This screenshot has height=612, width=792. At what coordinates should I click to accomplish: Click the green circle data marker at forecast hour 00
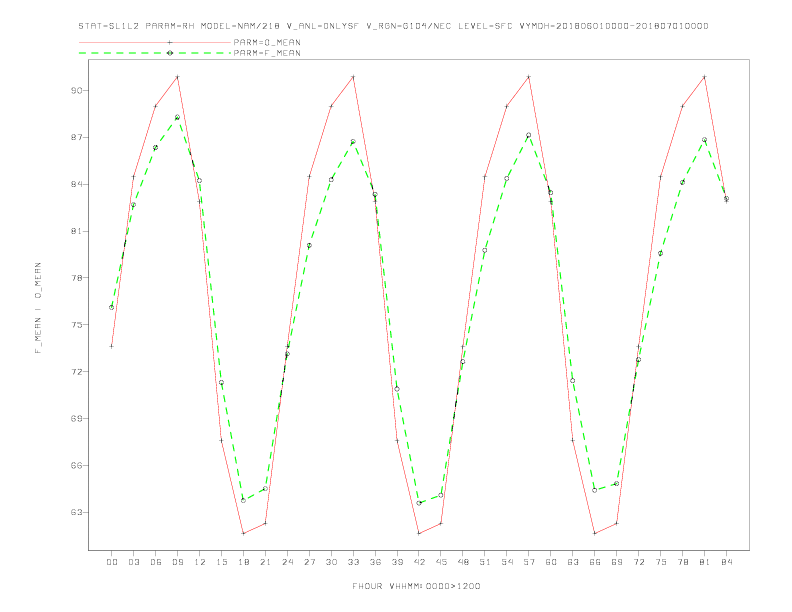(x=112, y=308)
